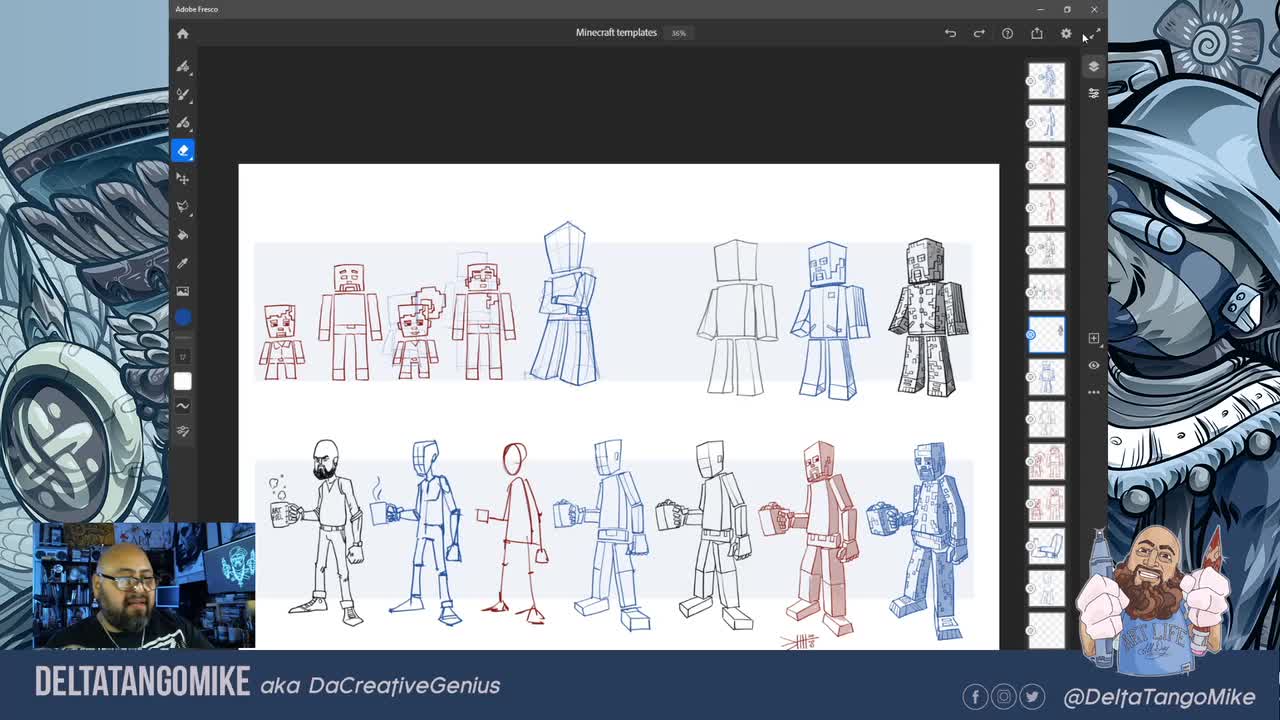Open the Fresco Home screen
The height and width of the screenshot is (720, 1280).
pos(183,33)
